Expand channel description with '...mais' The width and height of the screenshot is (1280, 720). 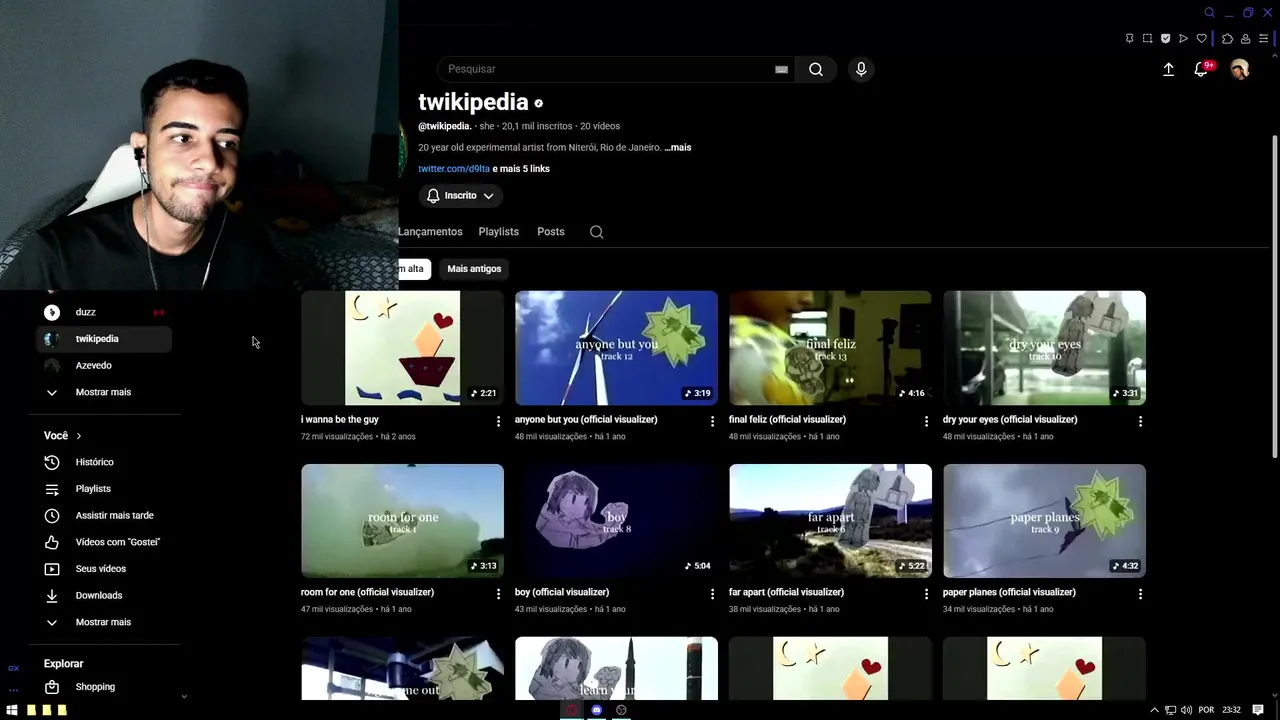coord(678,147)
